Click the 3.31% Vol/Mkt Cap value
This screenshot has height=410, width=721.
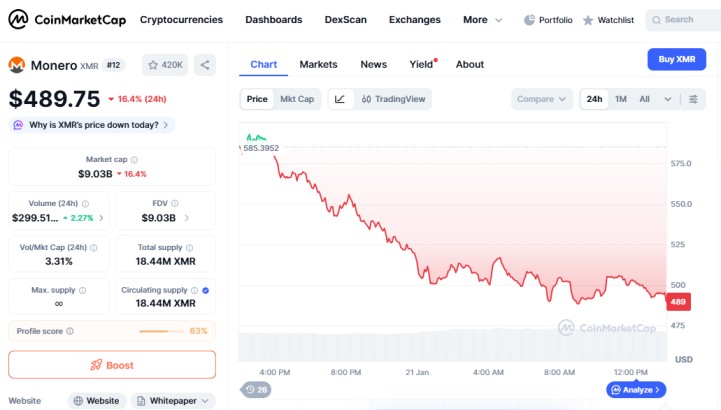[x=59, y=262]
